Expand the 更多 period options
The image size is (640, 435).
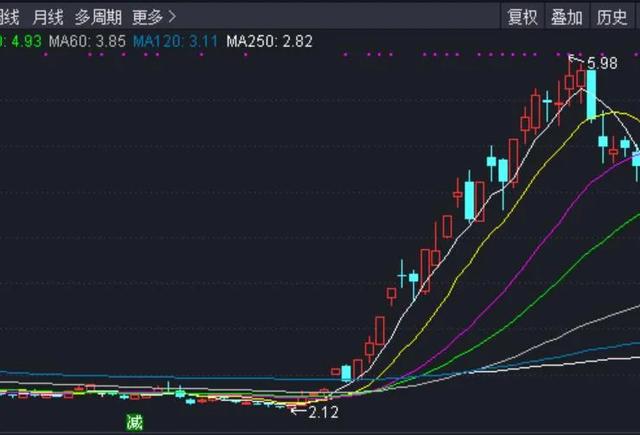pyautogui.click(x=147, y=17)
